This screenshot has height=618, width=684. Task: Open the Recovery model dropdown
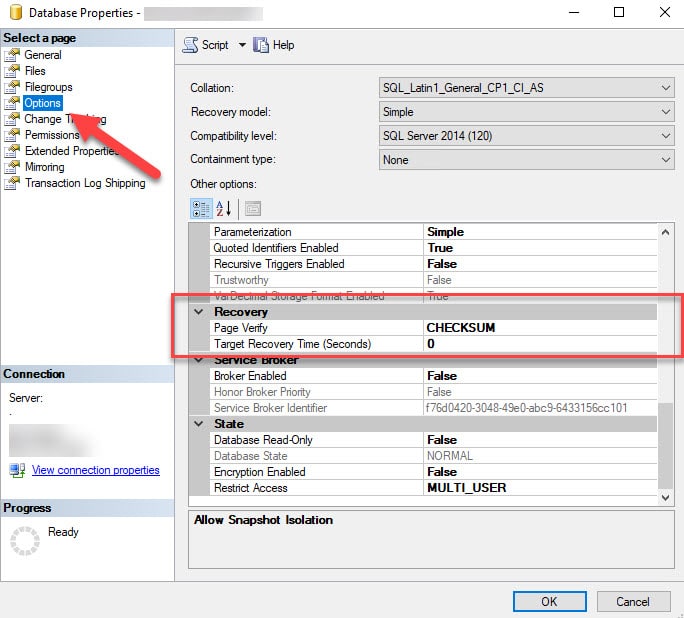(527, 112)
